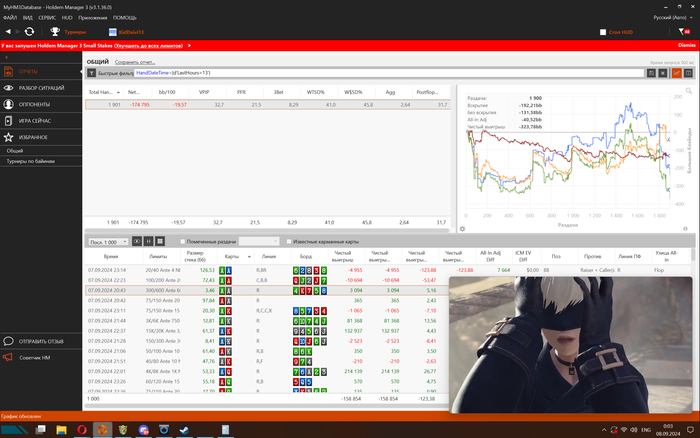Open the Русский (Авто) language dropdown
This screenshot has width=700, height=438.
[x=673, y=18]
